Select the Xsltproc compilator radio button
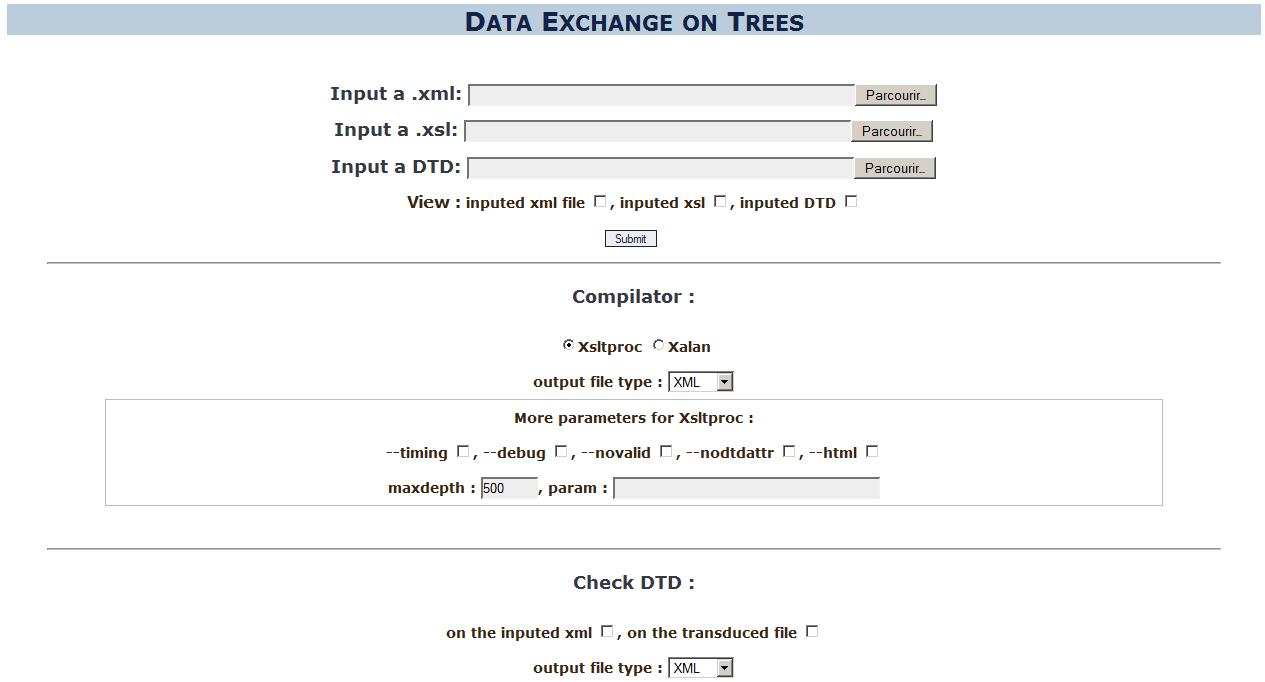 (x=568, y=345)
